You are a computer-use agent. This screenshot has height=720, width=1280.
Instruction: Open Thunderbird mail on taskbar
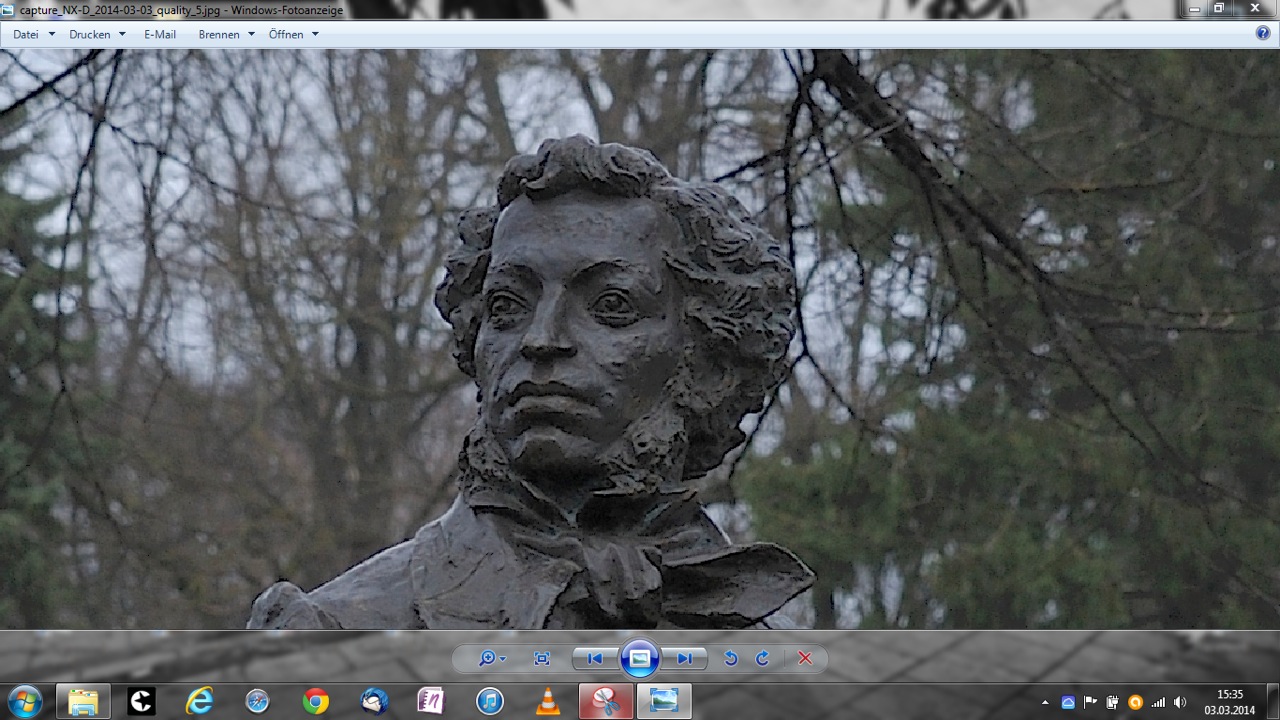[x=373, y=702]
